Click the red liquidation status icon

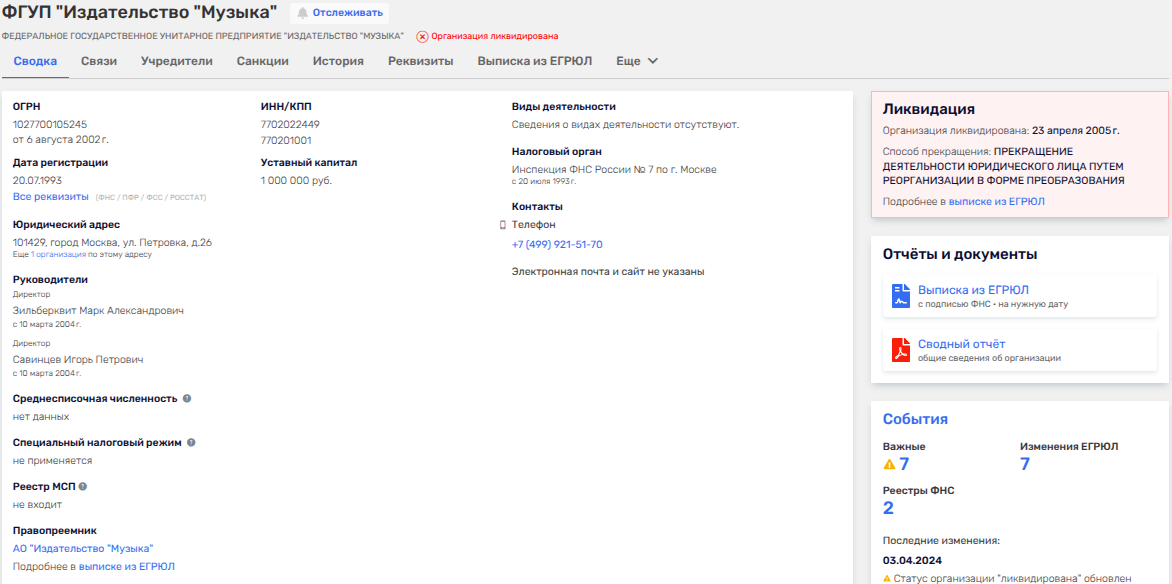click(422, 37)
